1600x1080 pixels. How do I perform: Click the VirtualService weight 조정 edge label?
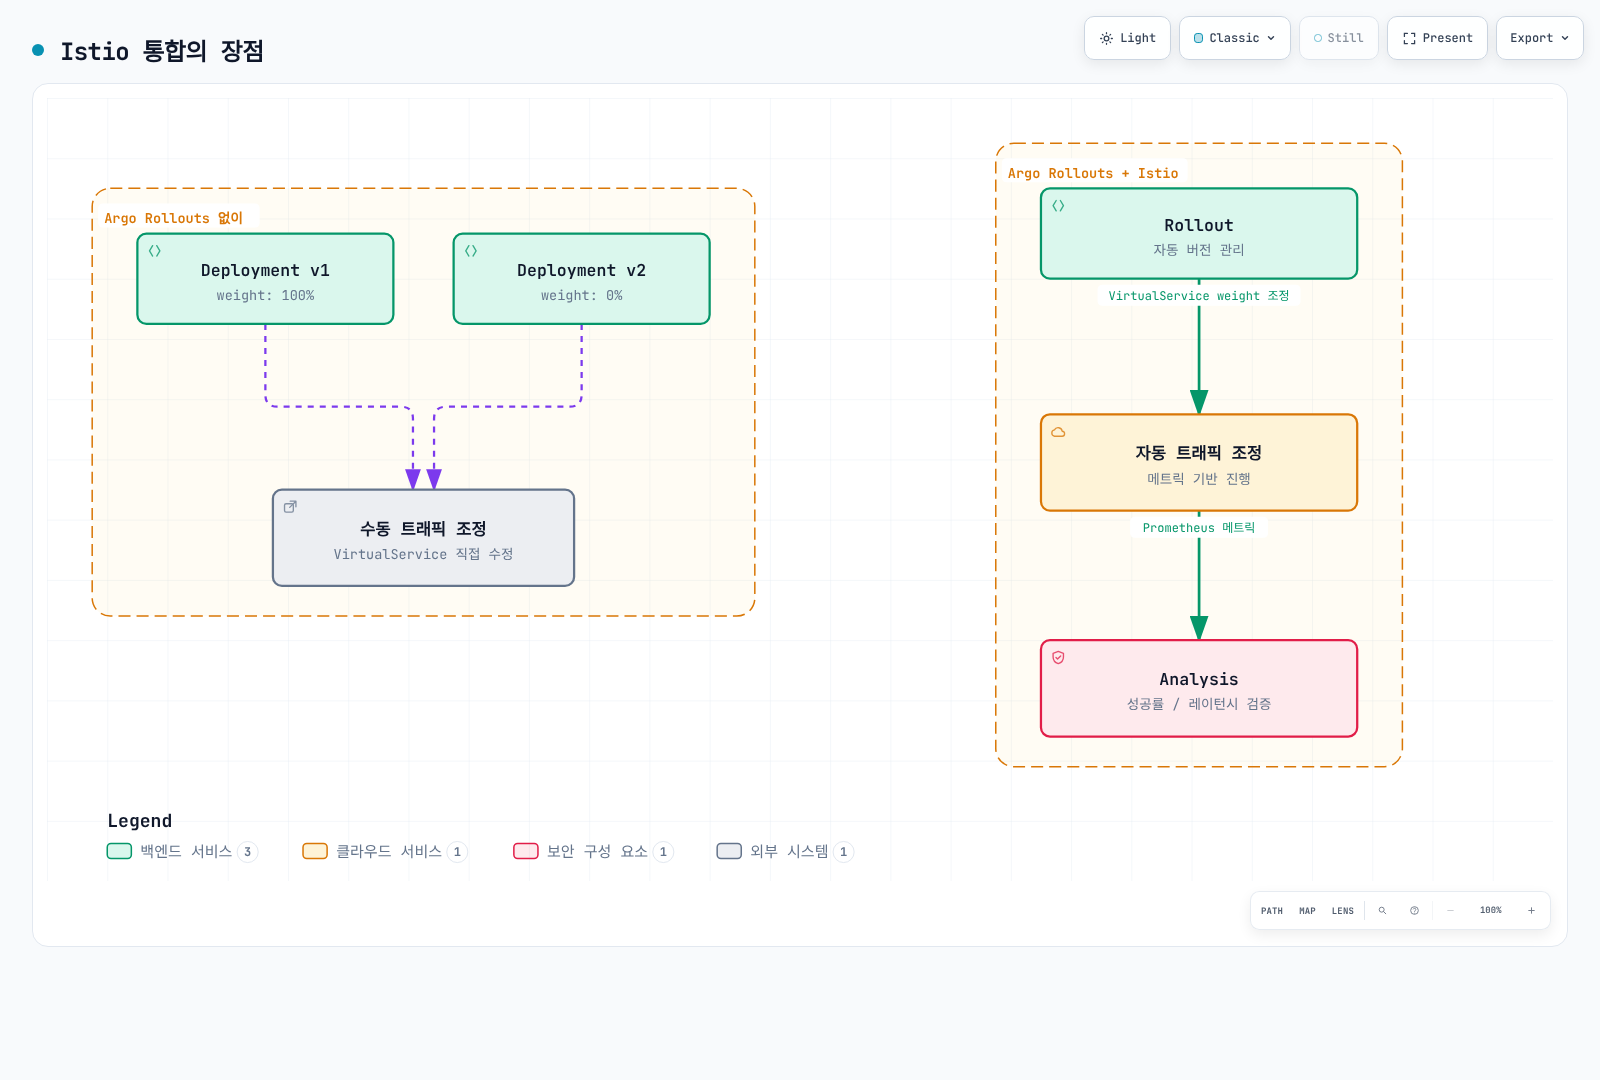1198,296
